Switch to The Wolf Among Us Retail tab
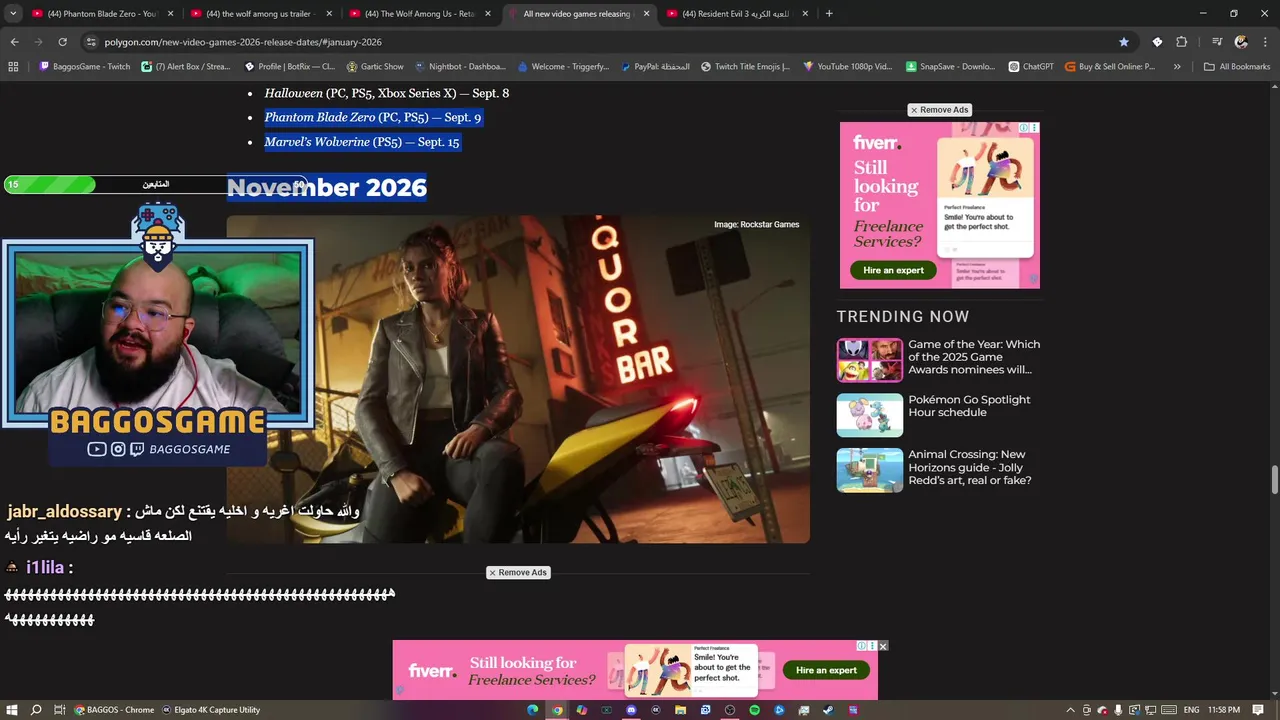Screen dimensions: 1280x720 [418, 14]
